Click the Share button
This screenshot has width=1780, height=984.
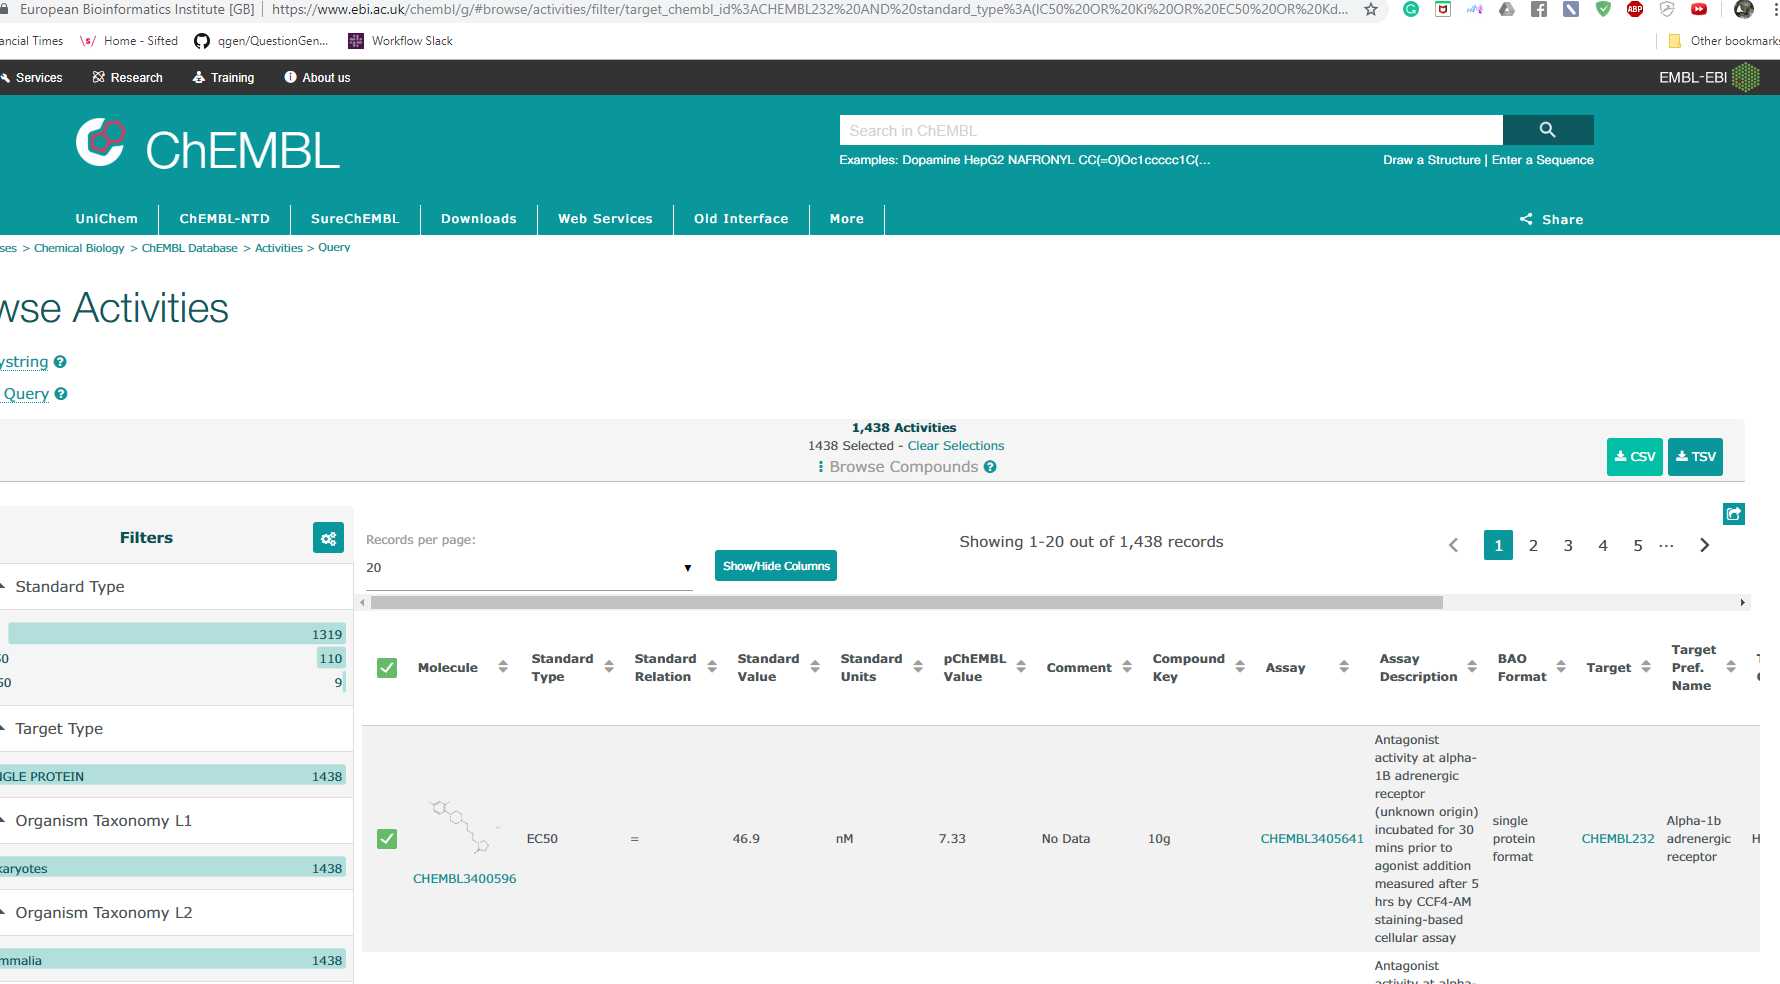click(1552, 220)
